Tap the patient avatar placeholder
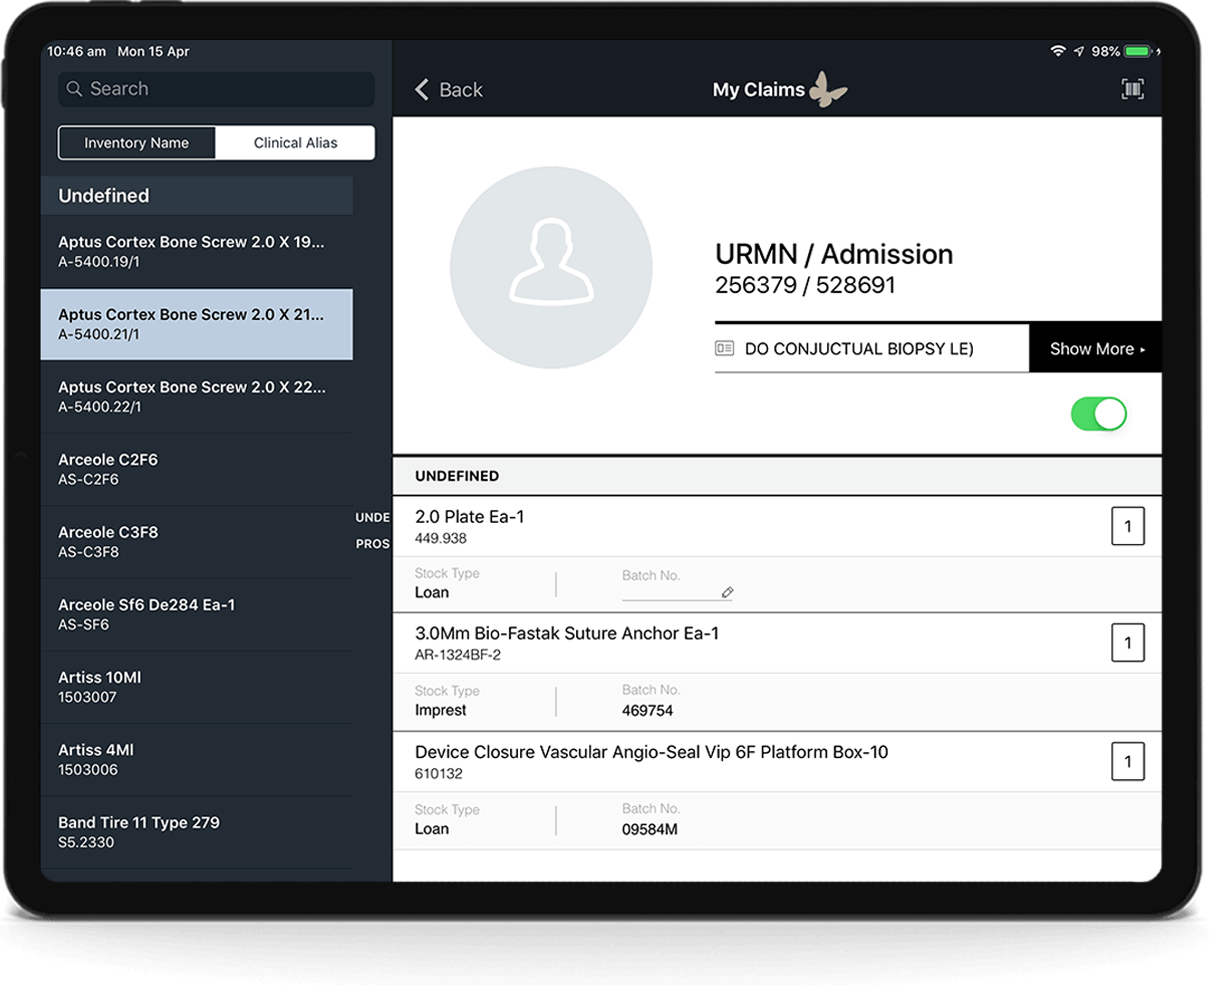The image size is (1217, 985). pos(551,268)
